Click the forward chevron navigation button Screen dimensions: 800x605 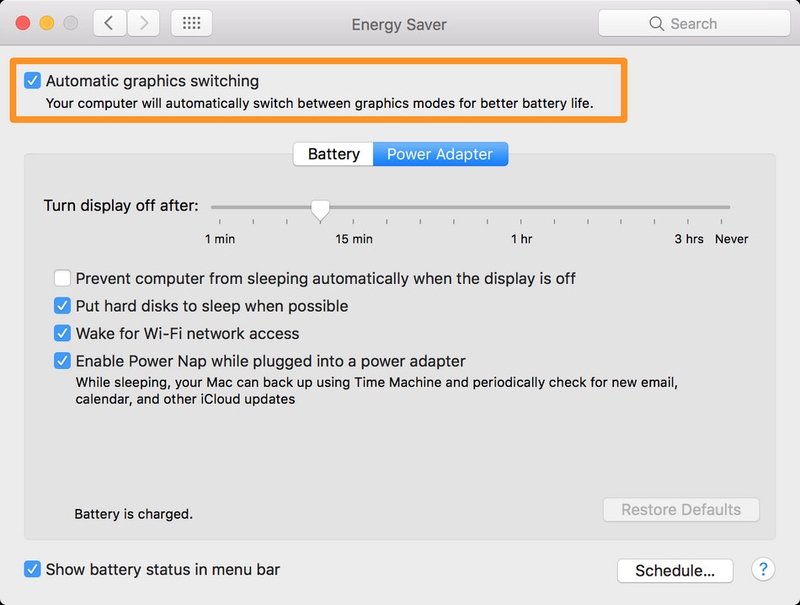144,23
